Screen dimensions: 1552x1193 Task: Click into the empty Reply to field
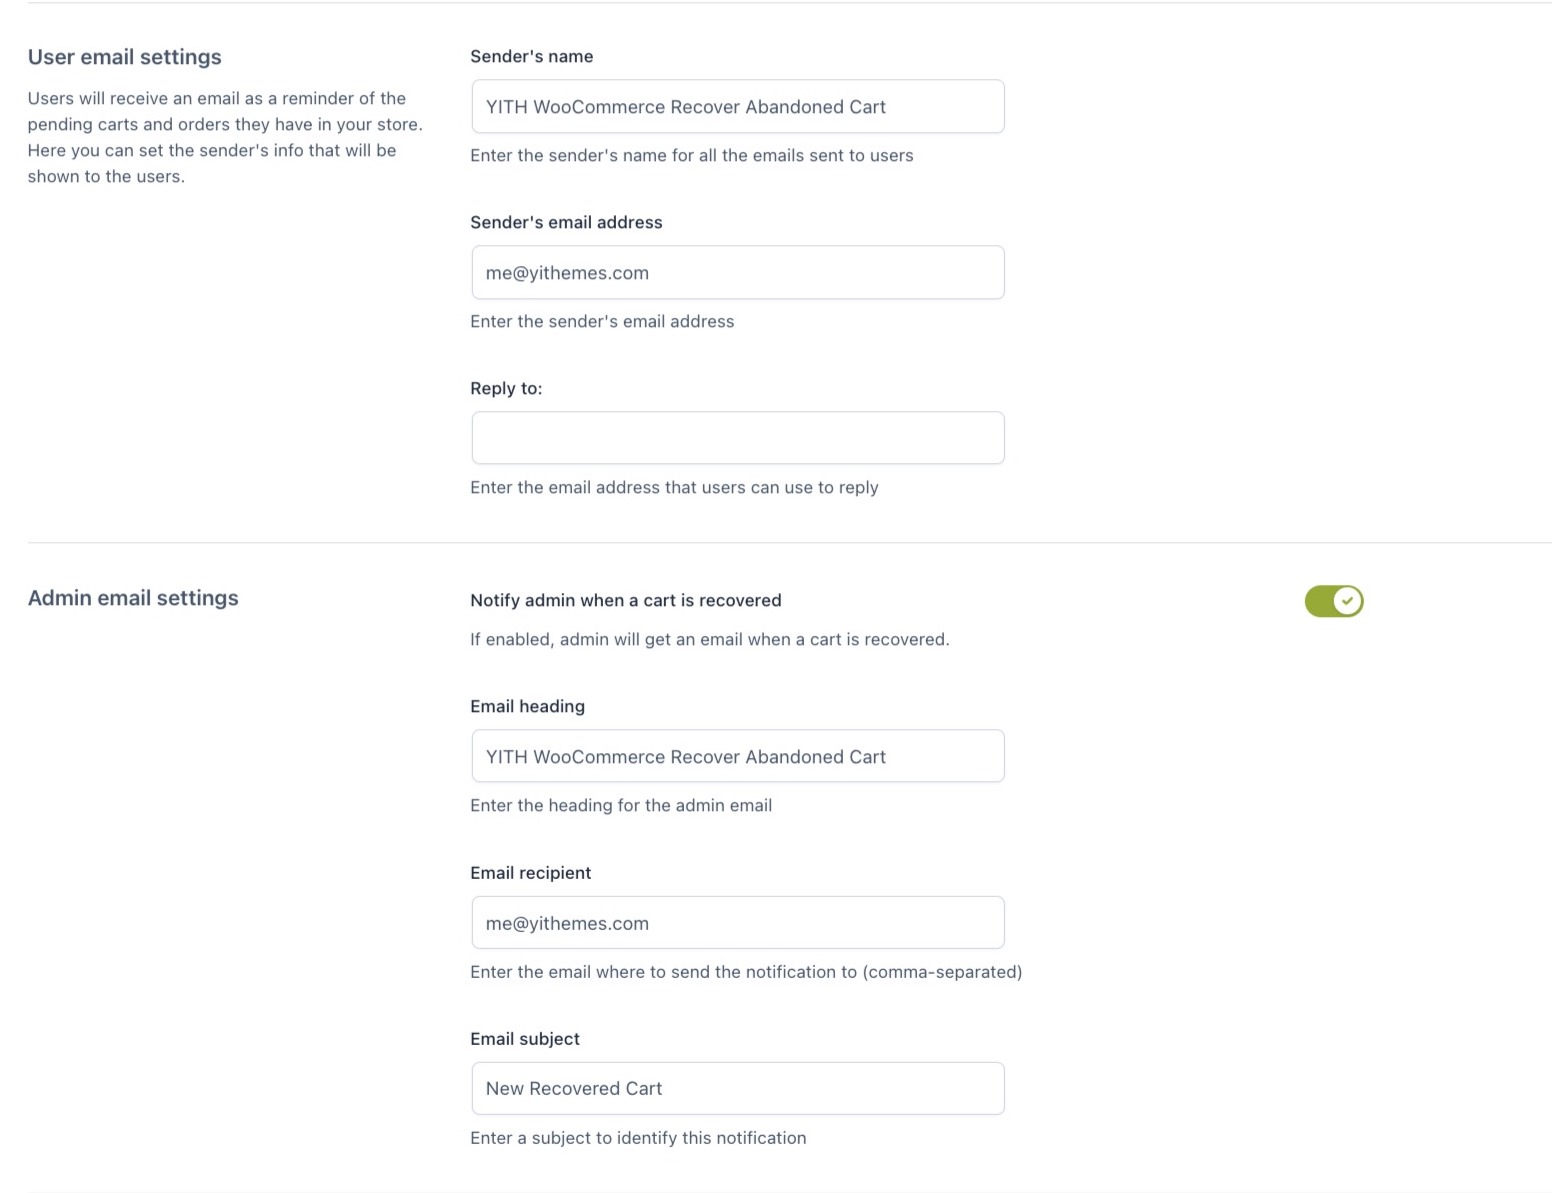(737, 438)
